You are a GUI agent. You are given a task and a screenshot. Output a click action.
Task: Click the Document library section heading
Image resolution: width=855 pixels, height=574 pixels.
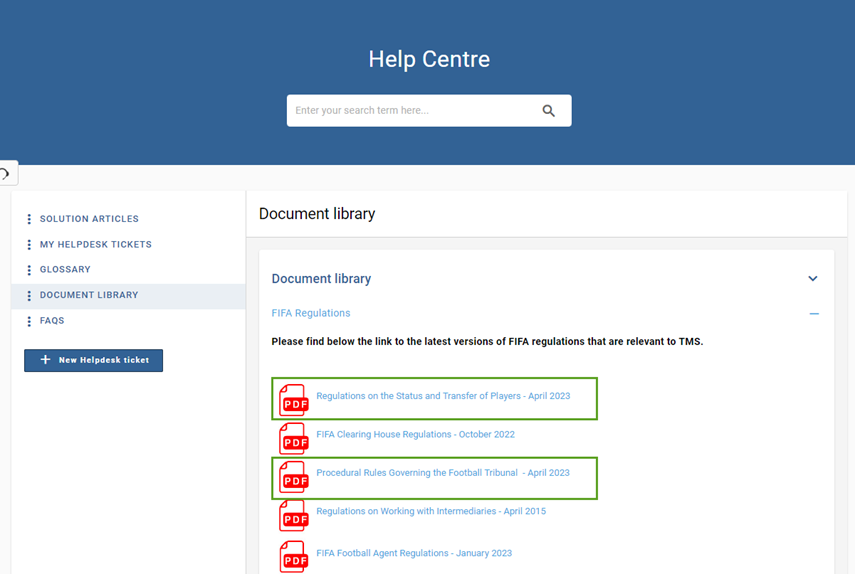click(321, 279)
